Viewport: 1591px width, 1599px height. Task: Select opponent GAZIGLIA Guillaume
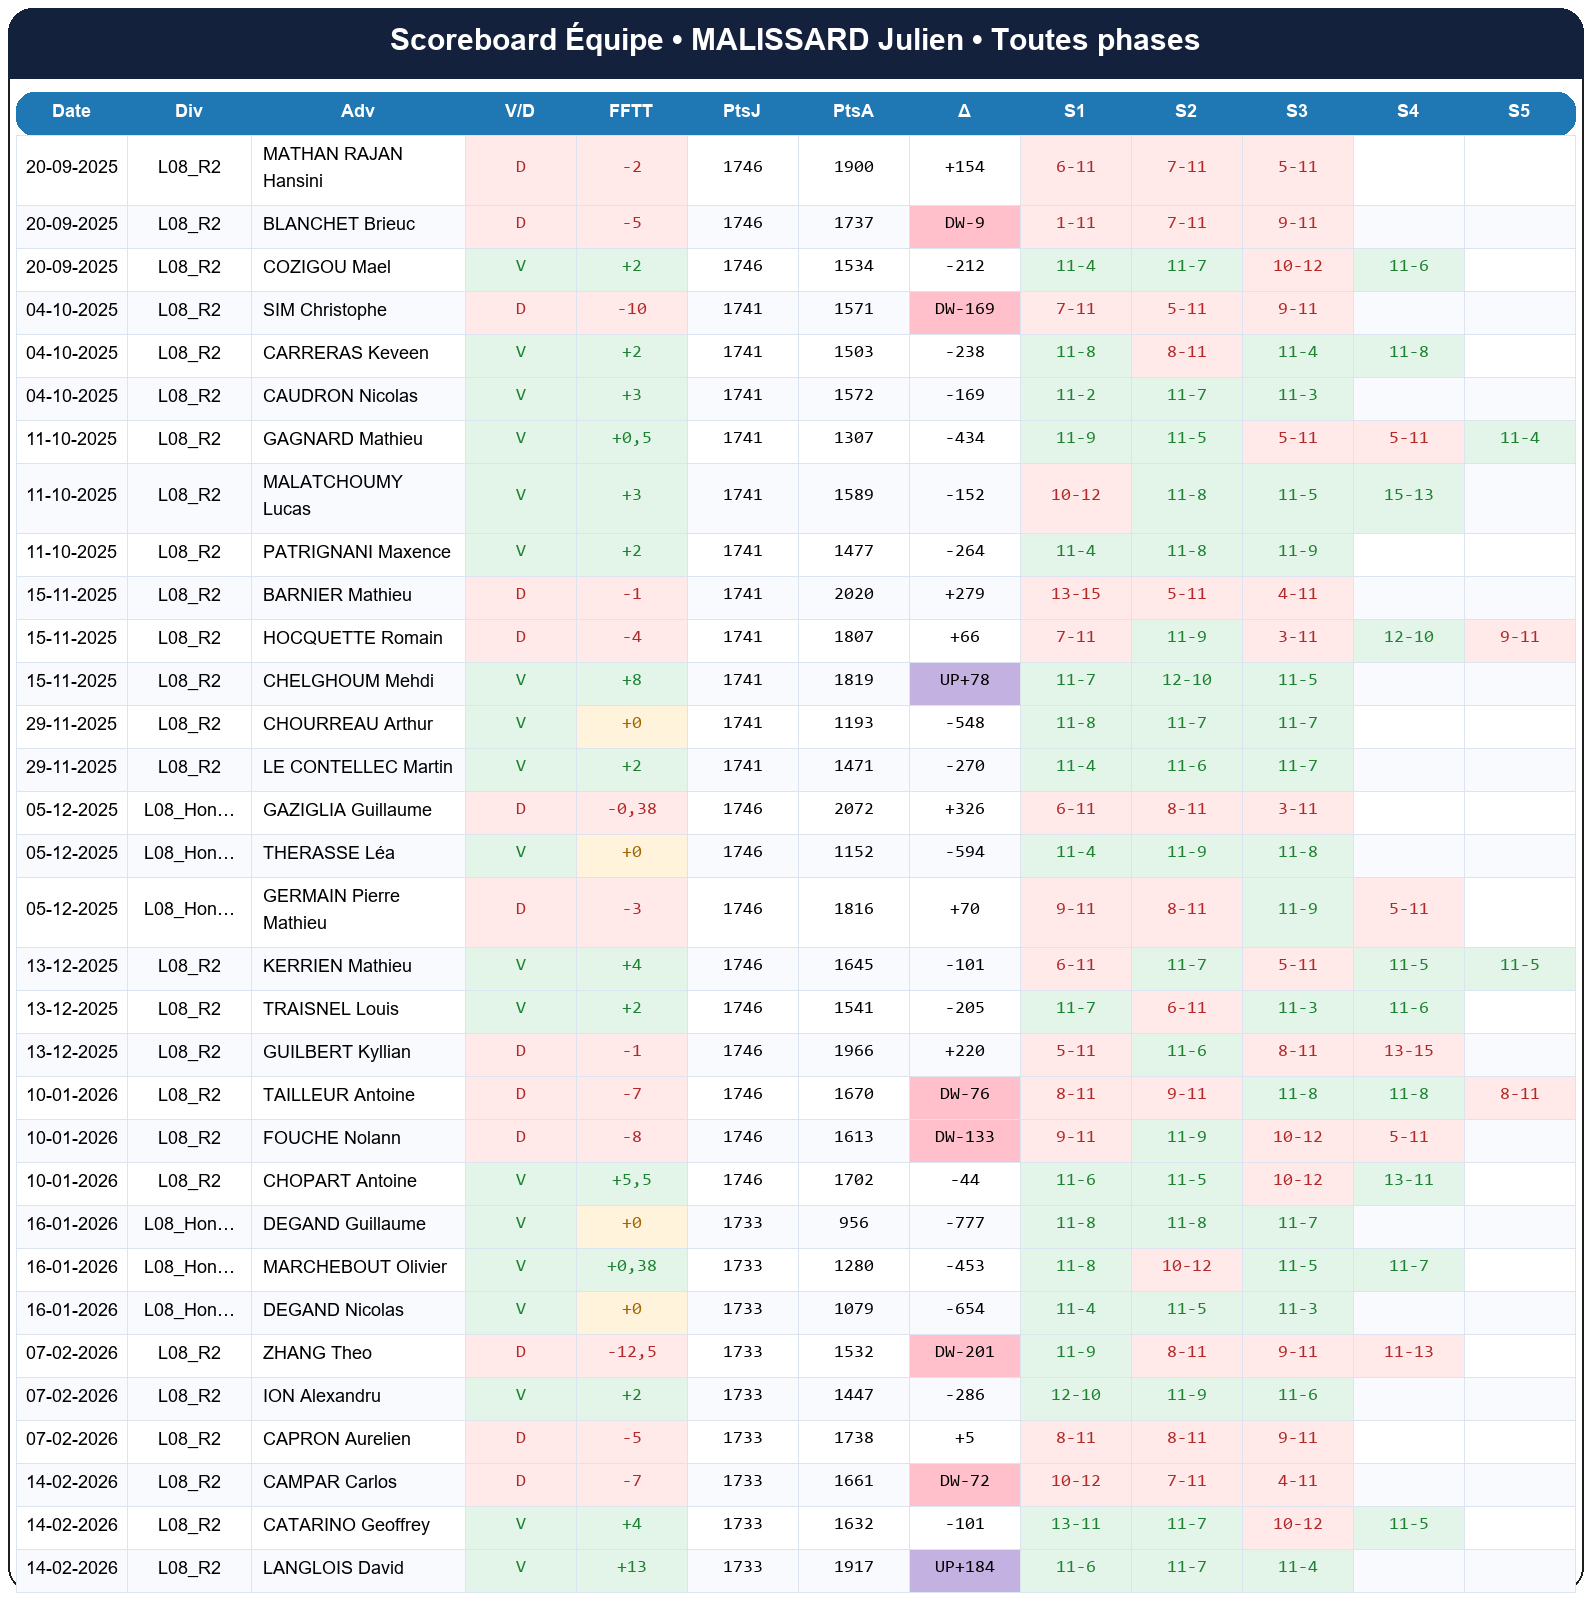click(x=347, y=810)
